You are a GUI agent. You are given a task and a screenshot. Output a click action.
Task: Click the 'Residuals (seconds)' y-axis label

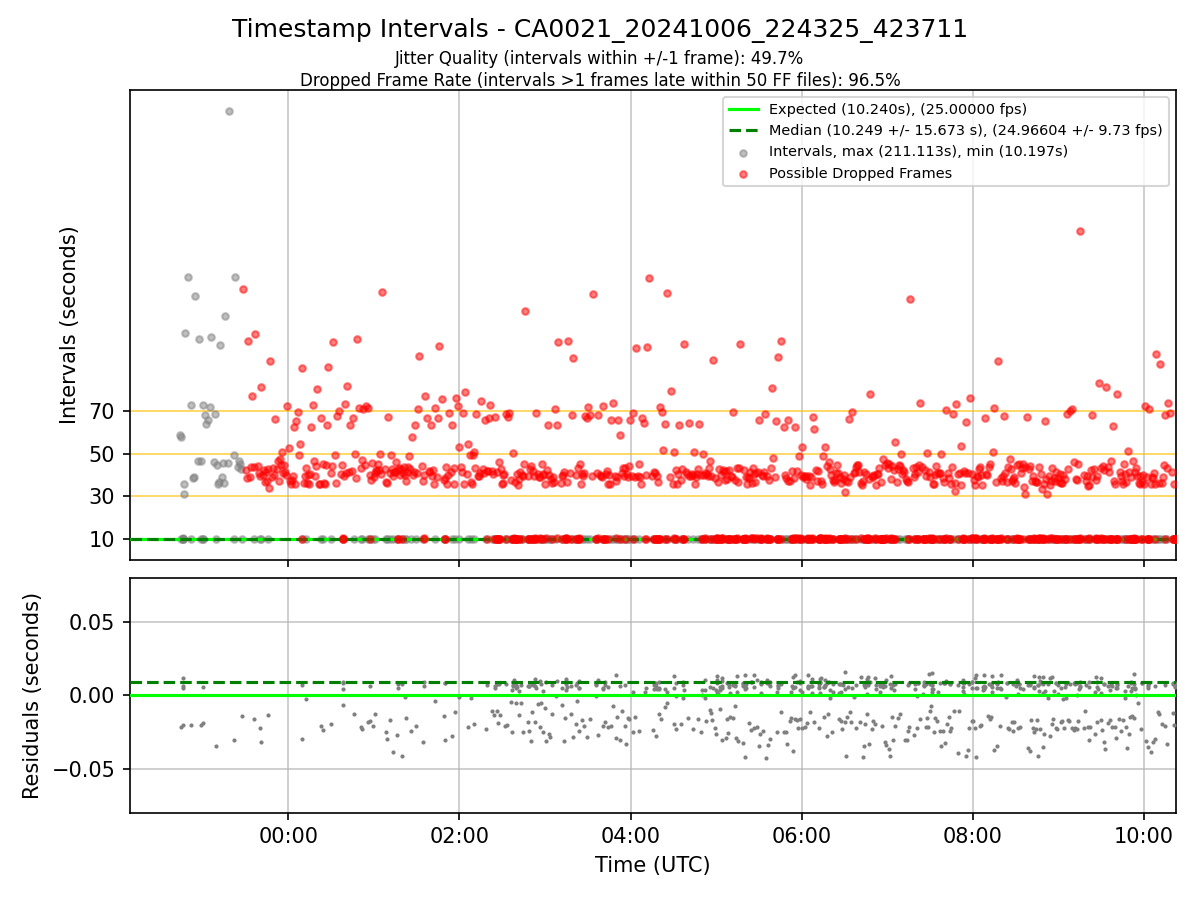[32, 696]
